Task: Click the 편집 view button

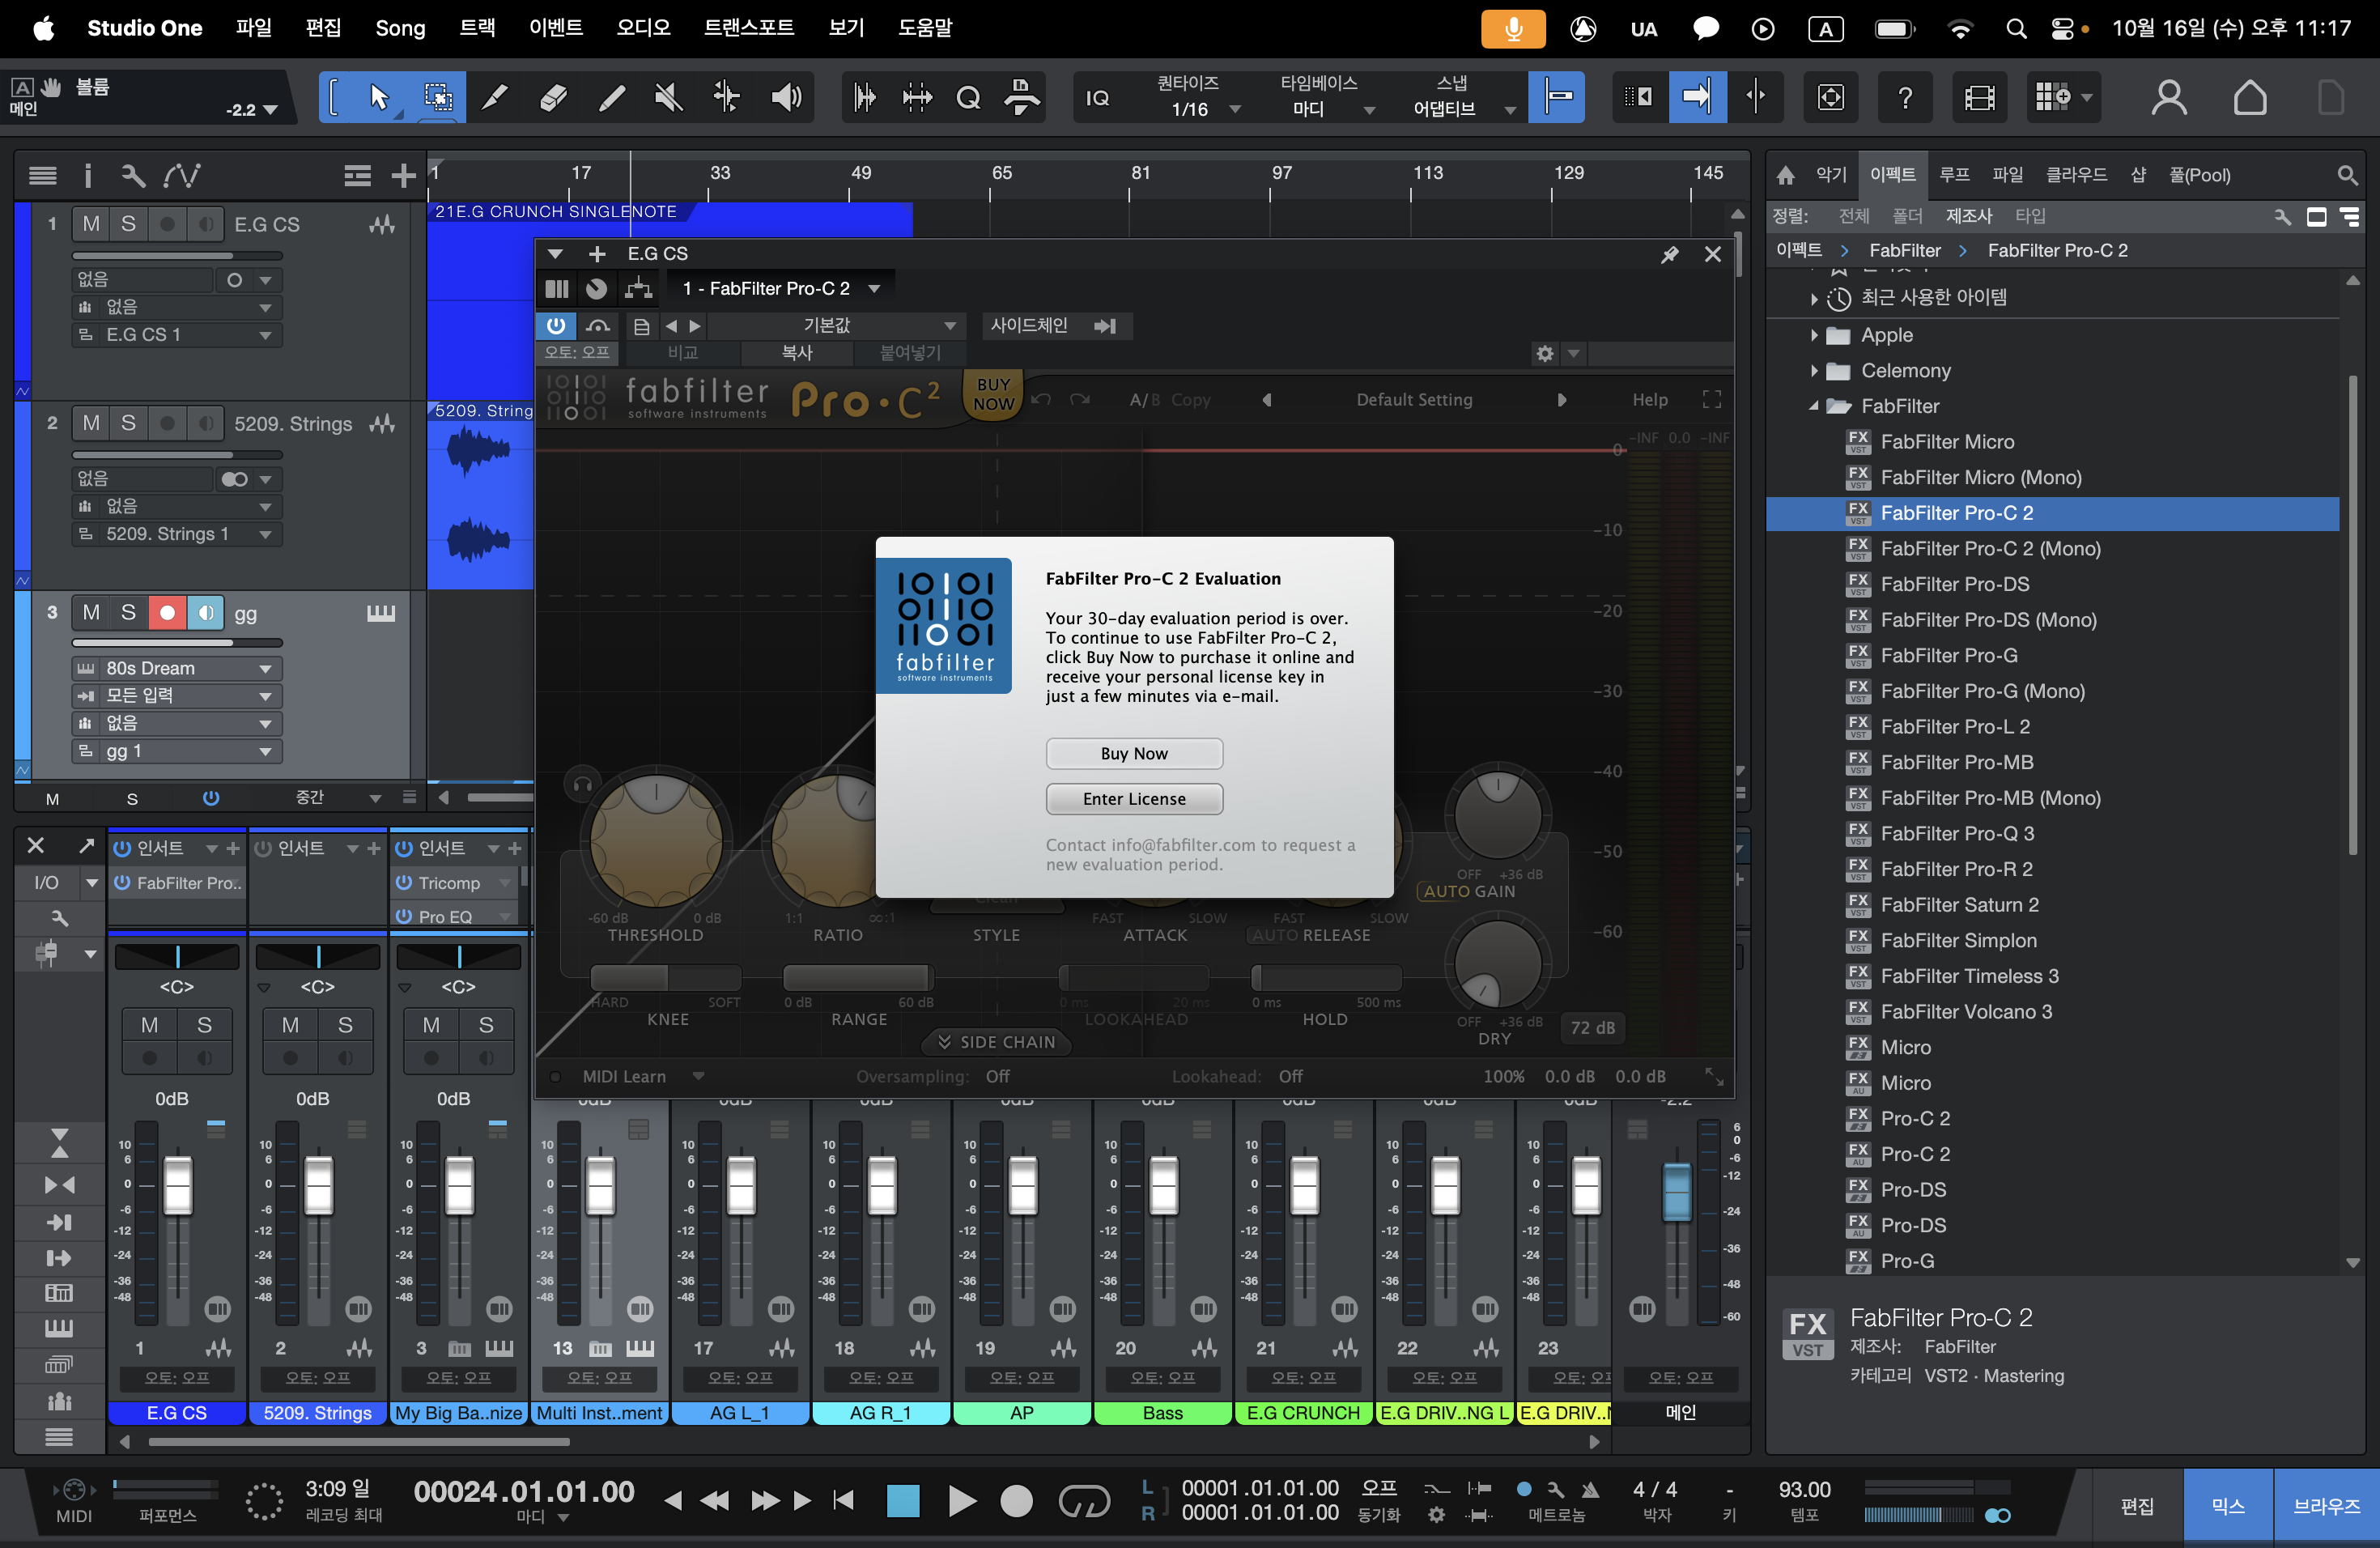Action: 2137,1505
